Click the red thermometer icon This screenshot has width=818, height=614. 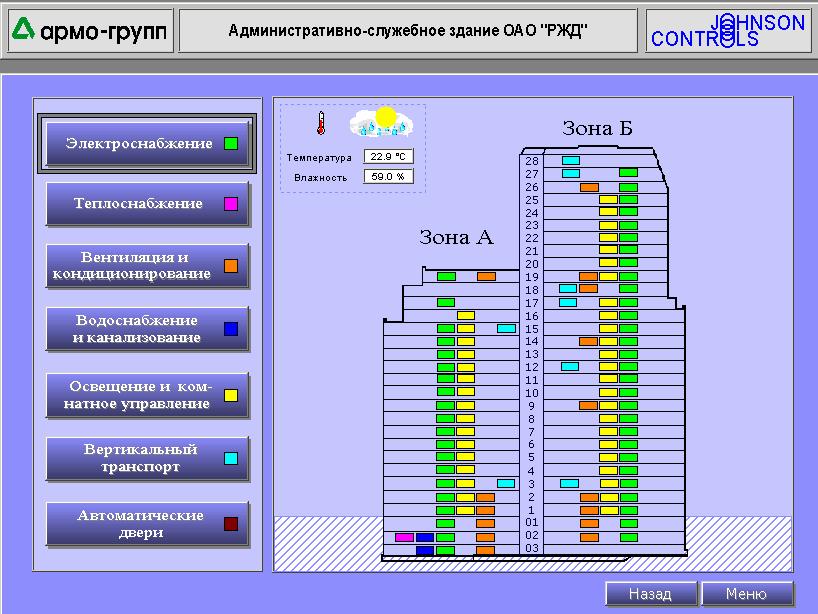click(x=321, y=124)
